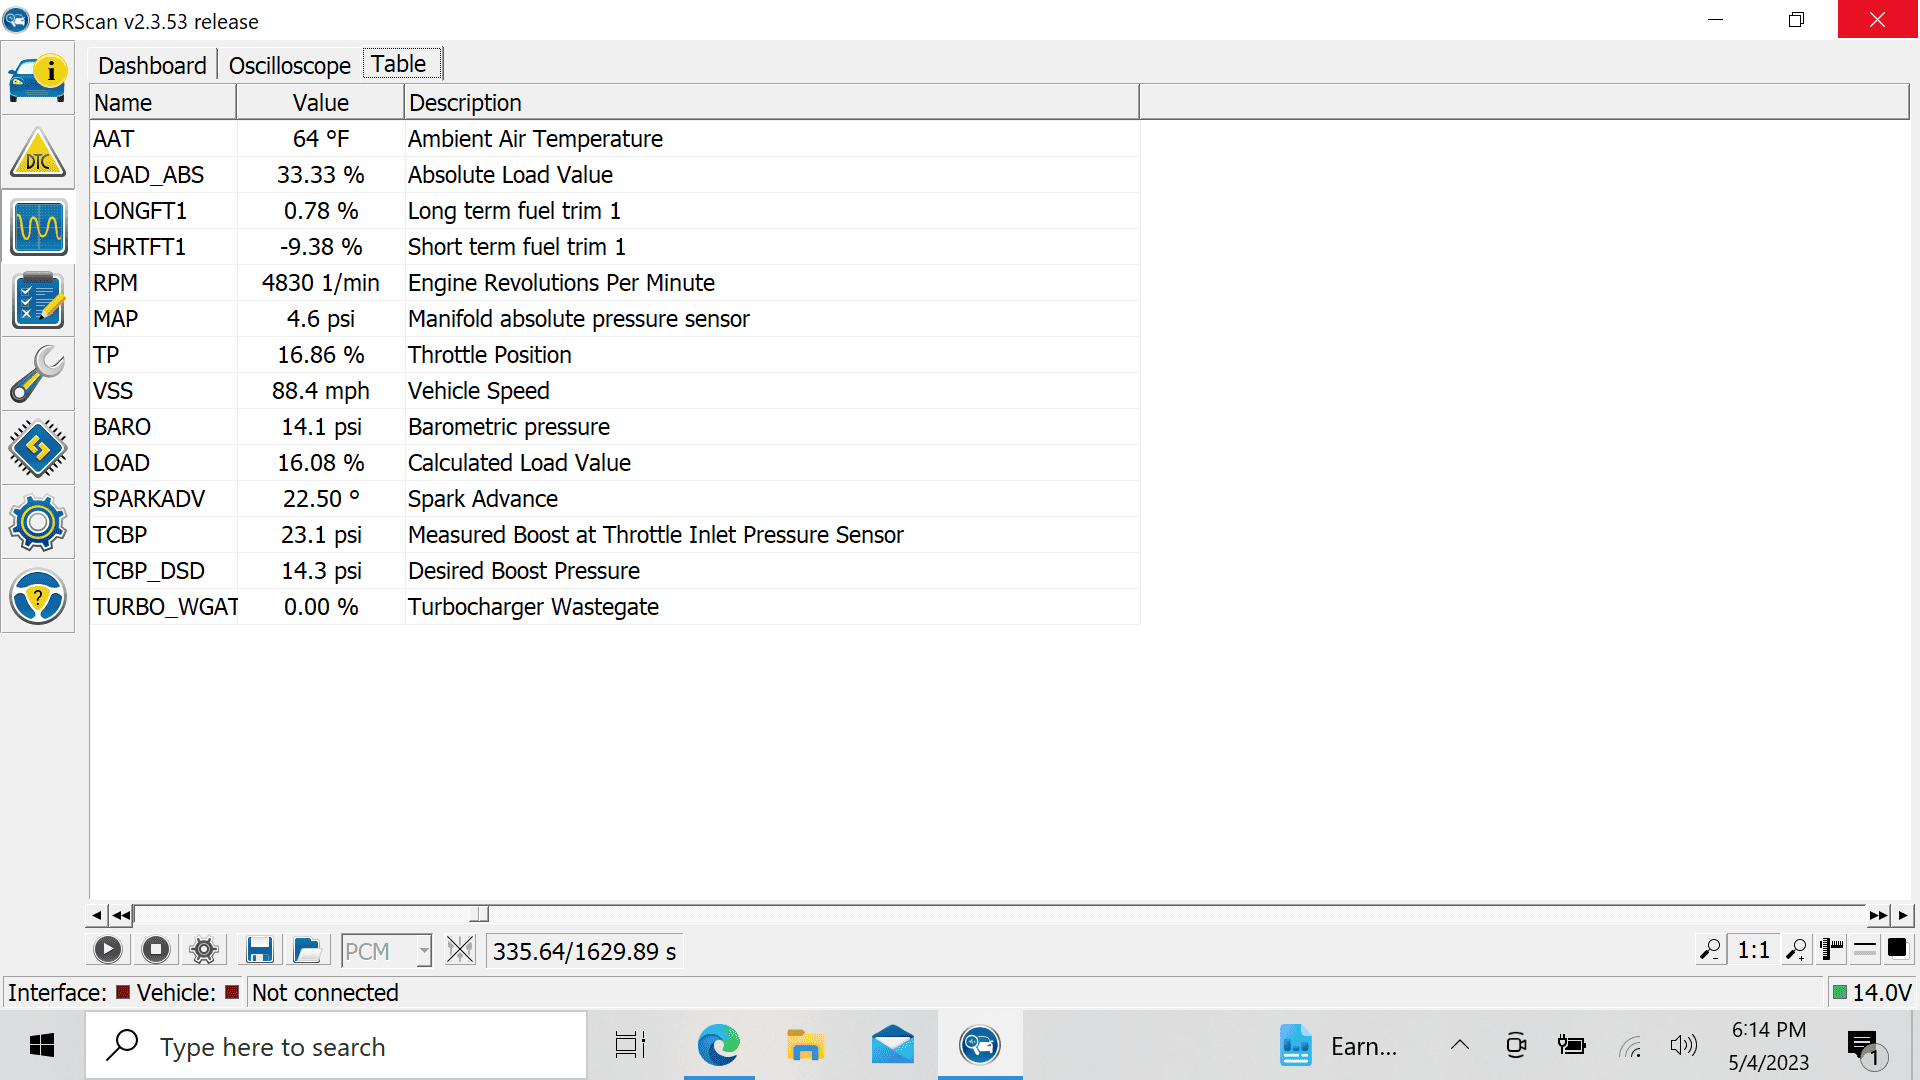Screen dimensions: 1920x1080
Task: Open the settings gear in the sidebar
Action: (38, 522)
